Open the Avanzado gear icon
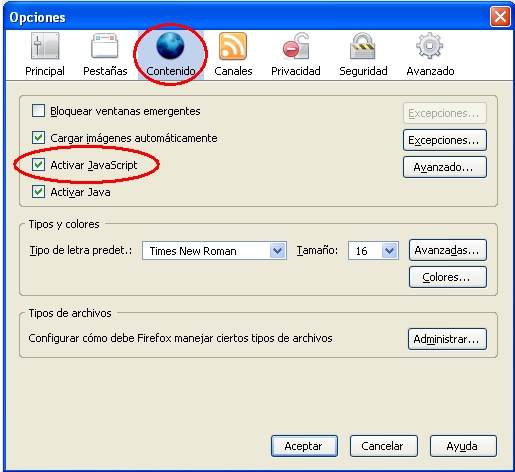Screen dimensions: 515x472 pos(429,46)
